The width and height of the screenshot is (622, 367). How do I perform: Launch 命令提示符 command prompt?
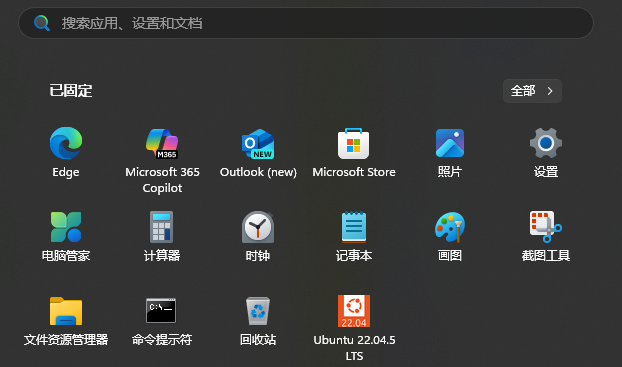(x=161, y=311)
